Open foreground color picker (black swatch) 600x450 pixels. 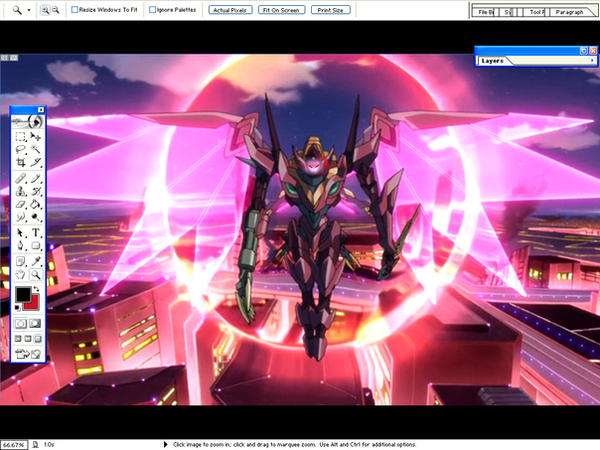[23, 294]
